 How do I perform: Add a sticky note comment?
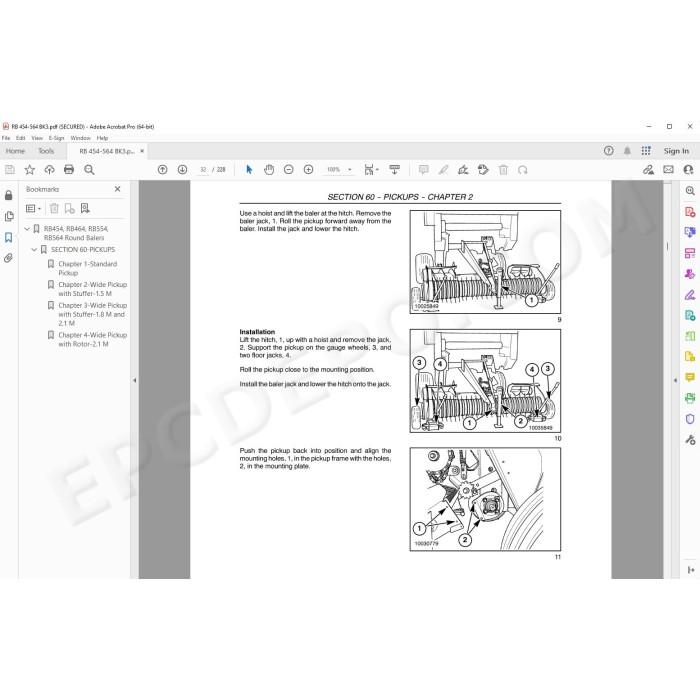coord(423,170)
